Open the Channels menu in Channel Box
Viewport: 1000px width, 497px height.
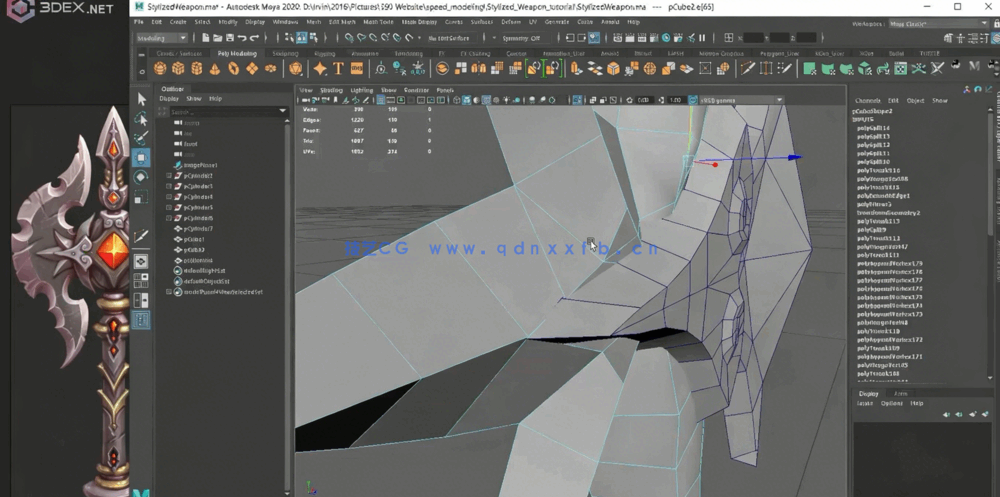[867, 100]
